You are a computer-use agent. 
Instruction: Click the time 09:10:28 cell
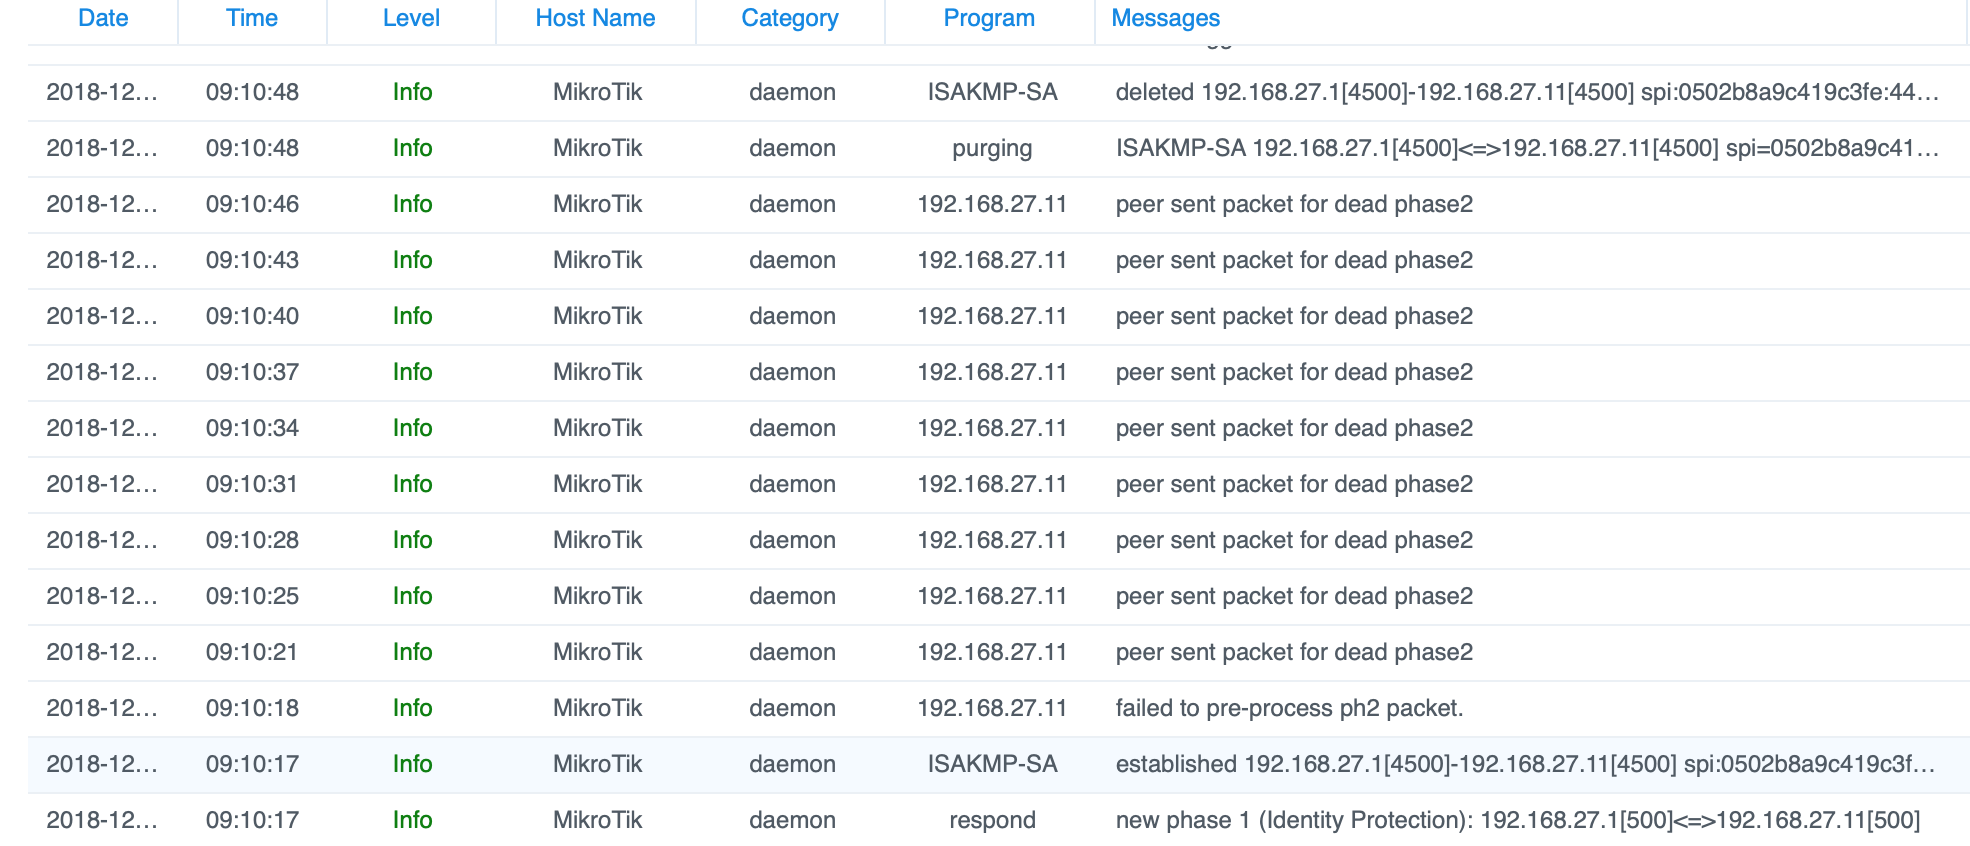pos(252,540)
